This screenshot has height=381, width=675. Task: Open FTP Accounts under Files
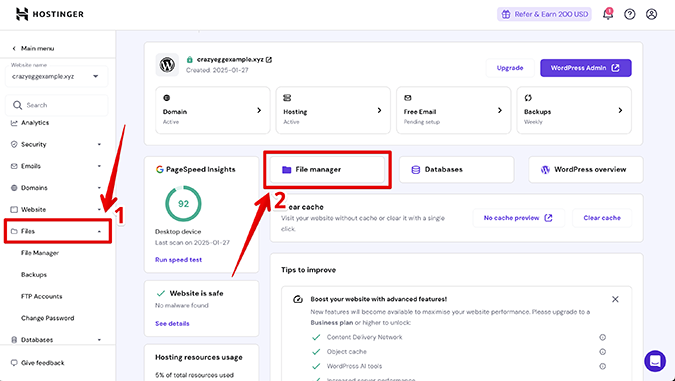click(41, 297)
